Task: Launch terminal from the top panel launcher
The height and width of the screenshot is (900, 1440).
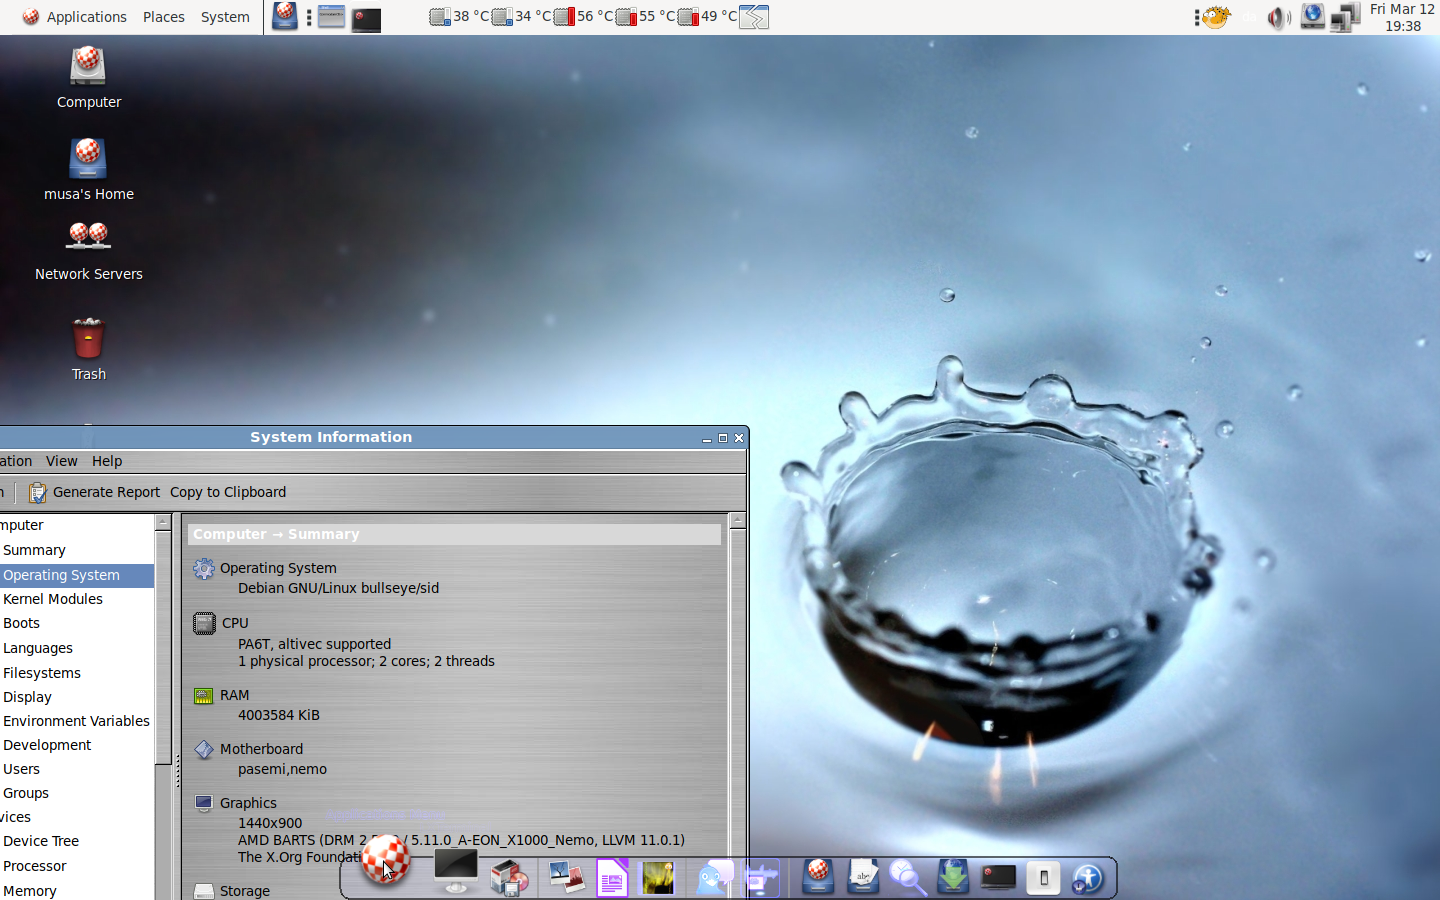Action: click(x=366, y=18)
